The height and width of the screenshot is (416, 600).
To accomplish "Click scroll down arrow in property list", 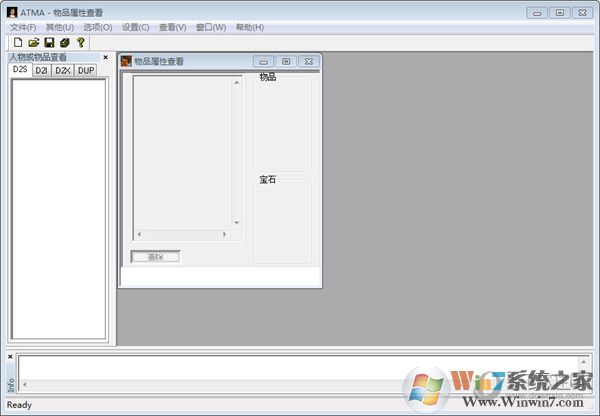I will pos(236,223).
